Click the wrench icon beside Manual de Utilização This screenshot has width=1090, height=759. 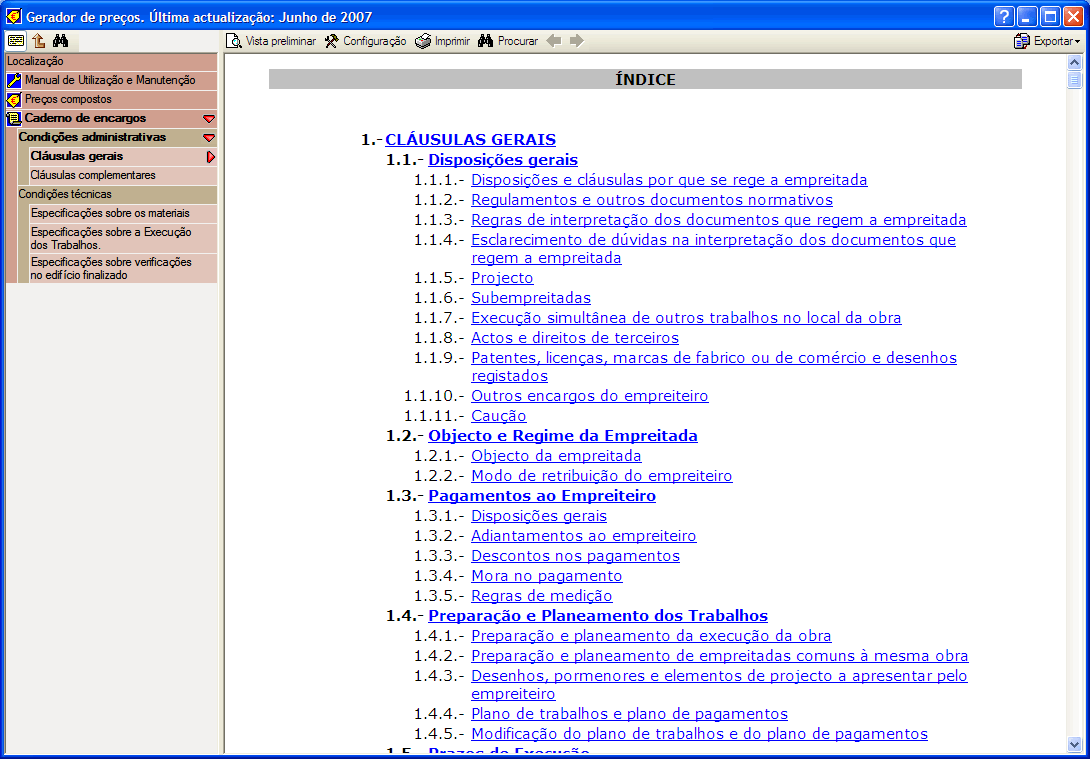[14, 81]
